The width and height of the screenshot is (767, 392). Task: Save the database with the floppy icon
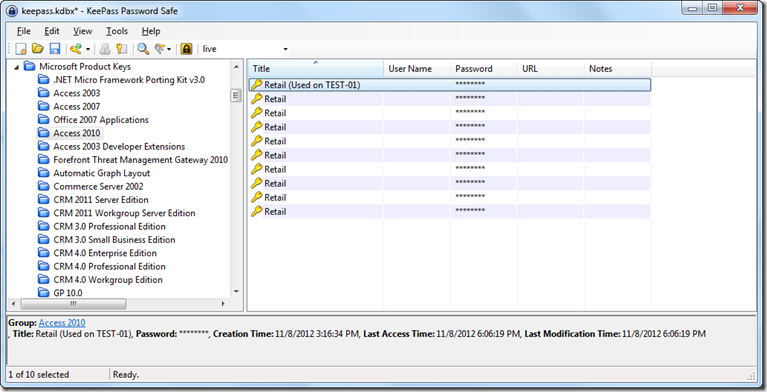(x=55, y=49)
